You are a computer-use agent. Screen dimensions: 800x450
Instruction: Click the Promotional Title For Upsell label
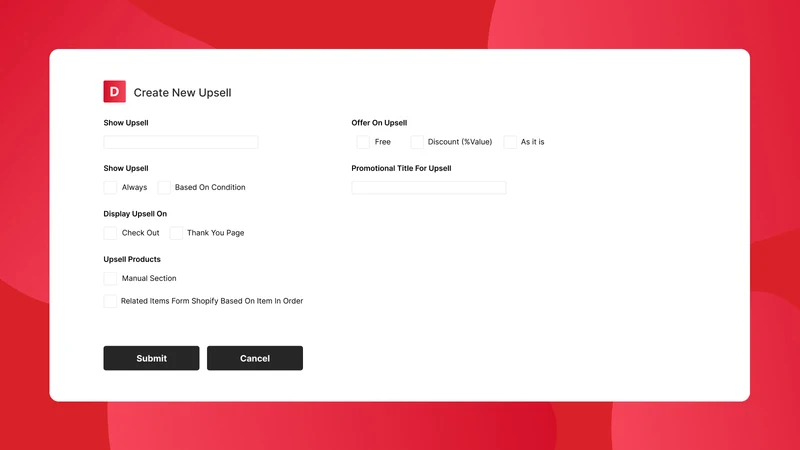(402, 168)
